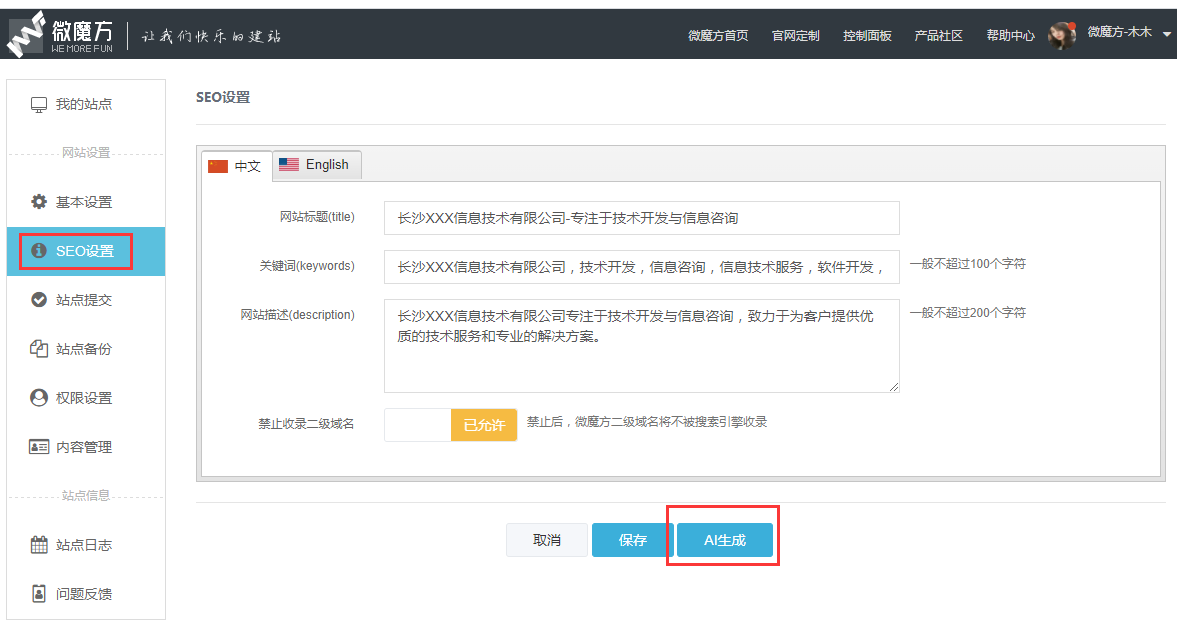The width and height of the screenshot is (1177, 630).
Task: Open the 控制面板 link
Action: [867, 35]
